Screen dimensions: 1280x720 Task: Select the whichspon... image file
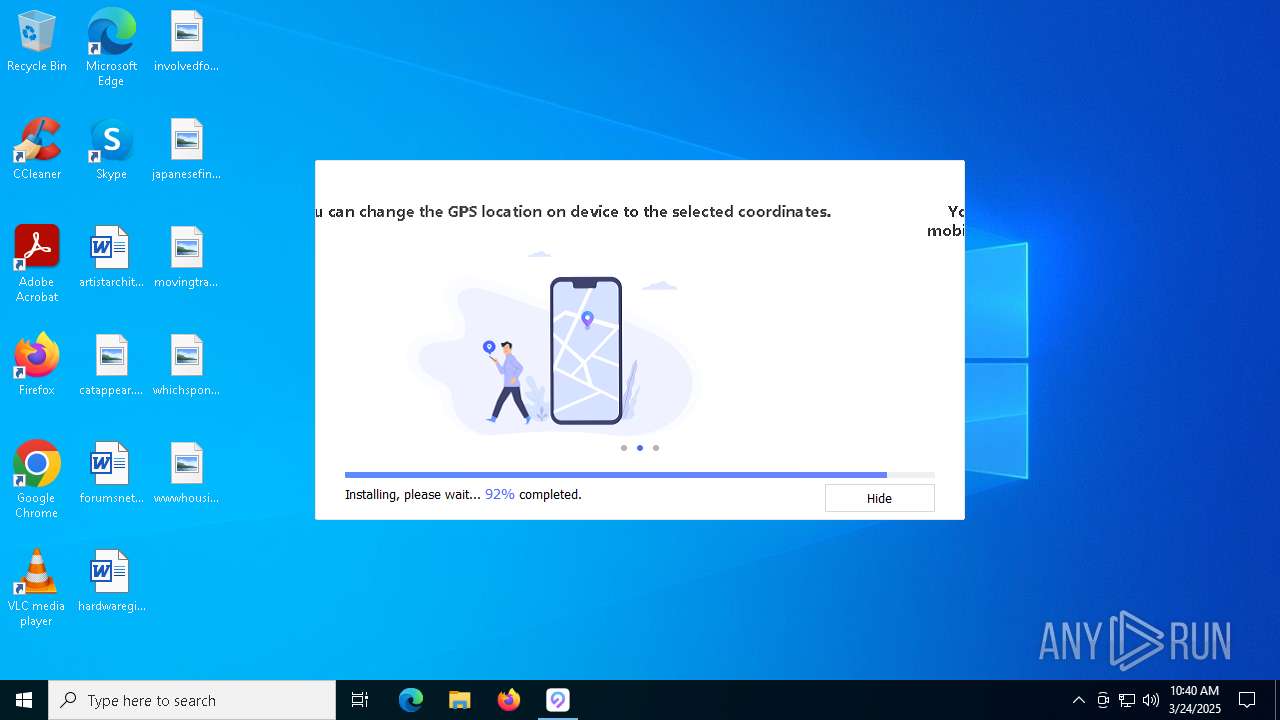[x=186, y=366]
